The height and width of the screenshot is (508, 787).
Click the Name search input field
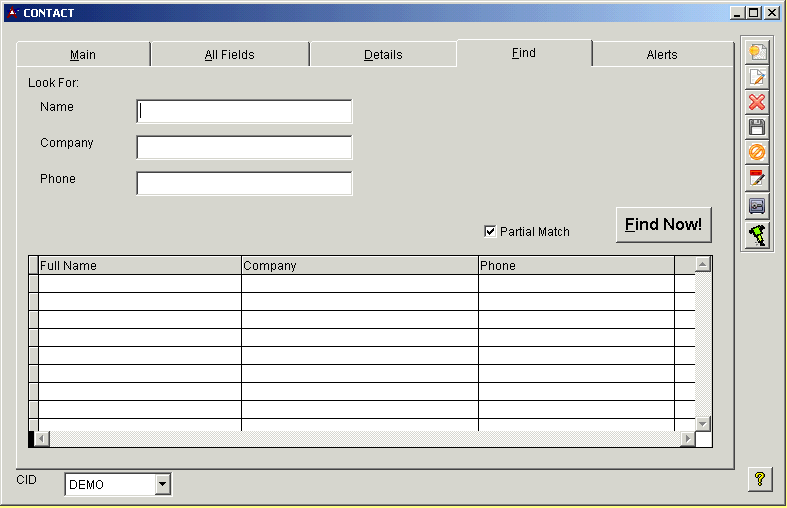pos(244,111)
